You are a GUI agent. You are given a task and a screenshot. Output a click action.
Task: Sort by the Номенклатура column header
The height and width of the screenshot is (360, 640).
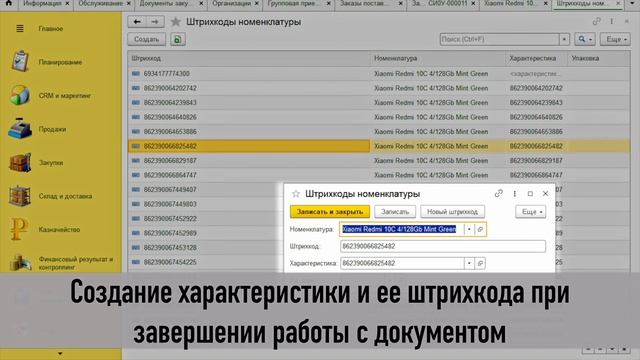coord(438,58)
